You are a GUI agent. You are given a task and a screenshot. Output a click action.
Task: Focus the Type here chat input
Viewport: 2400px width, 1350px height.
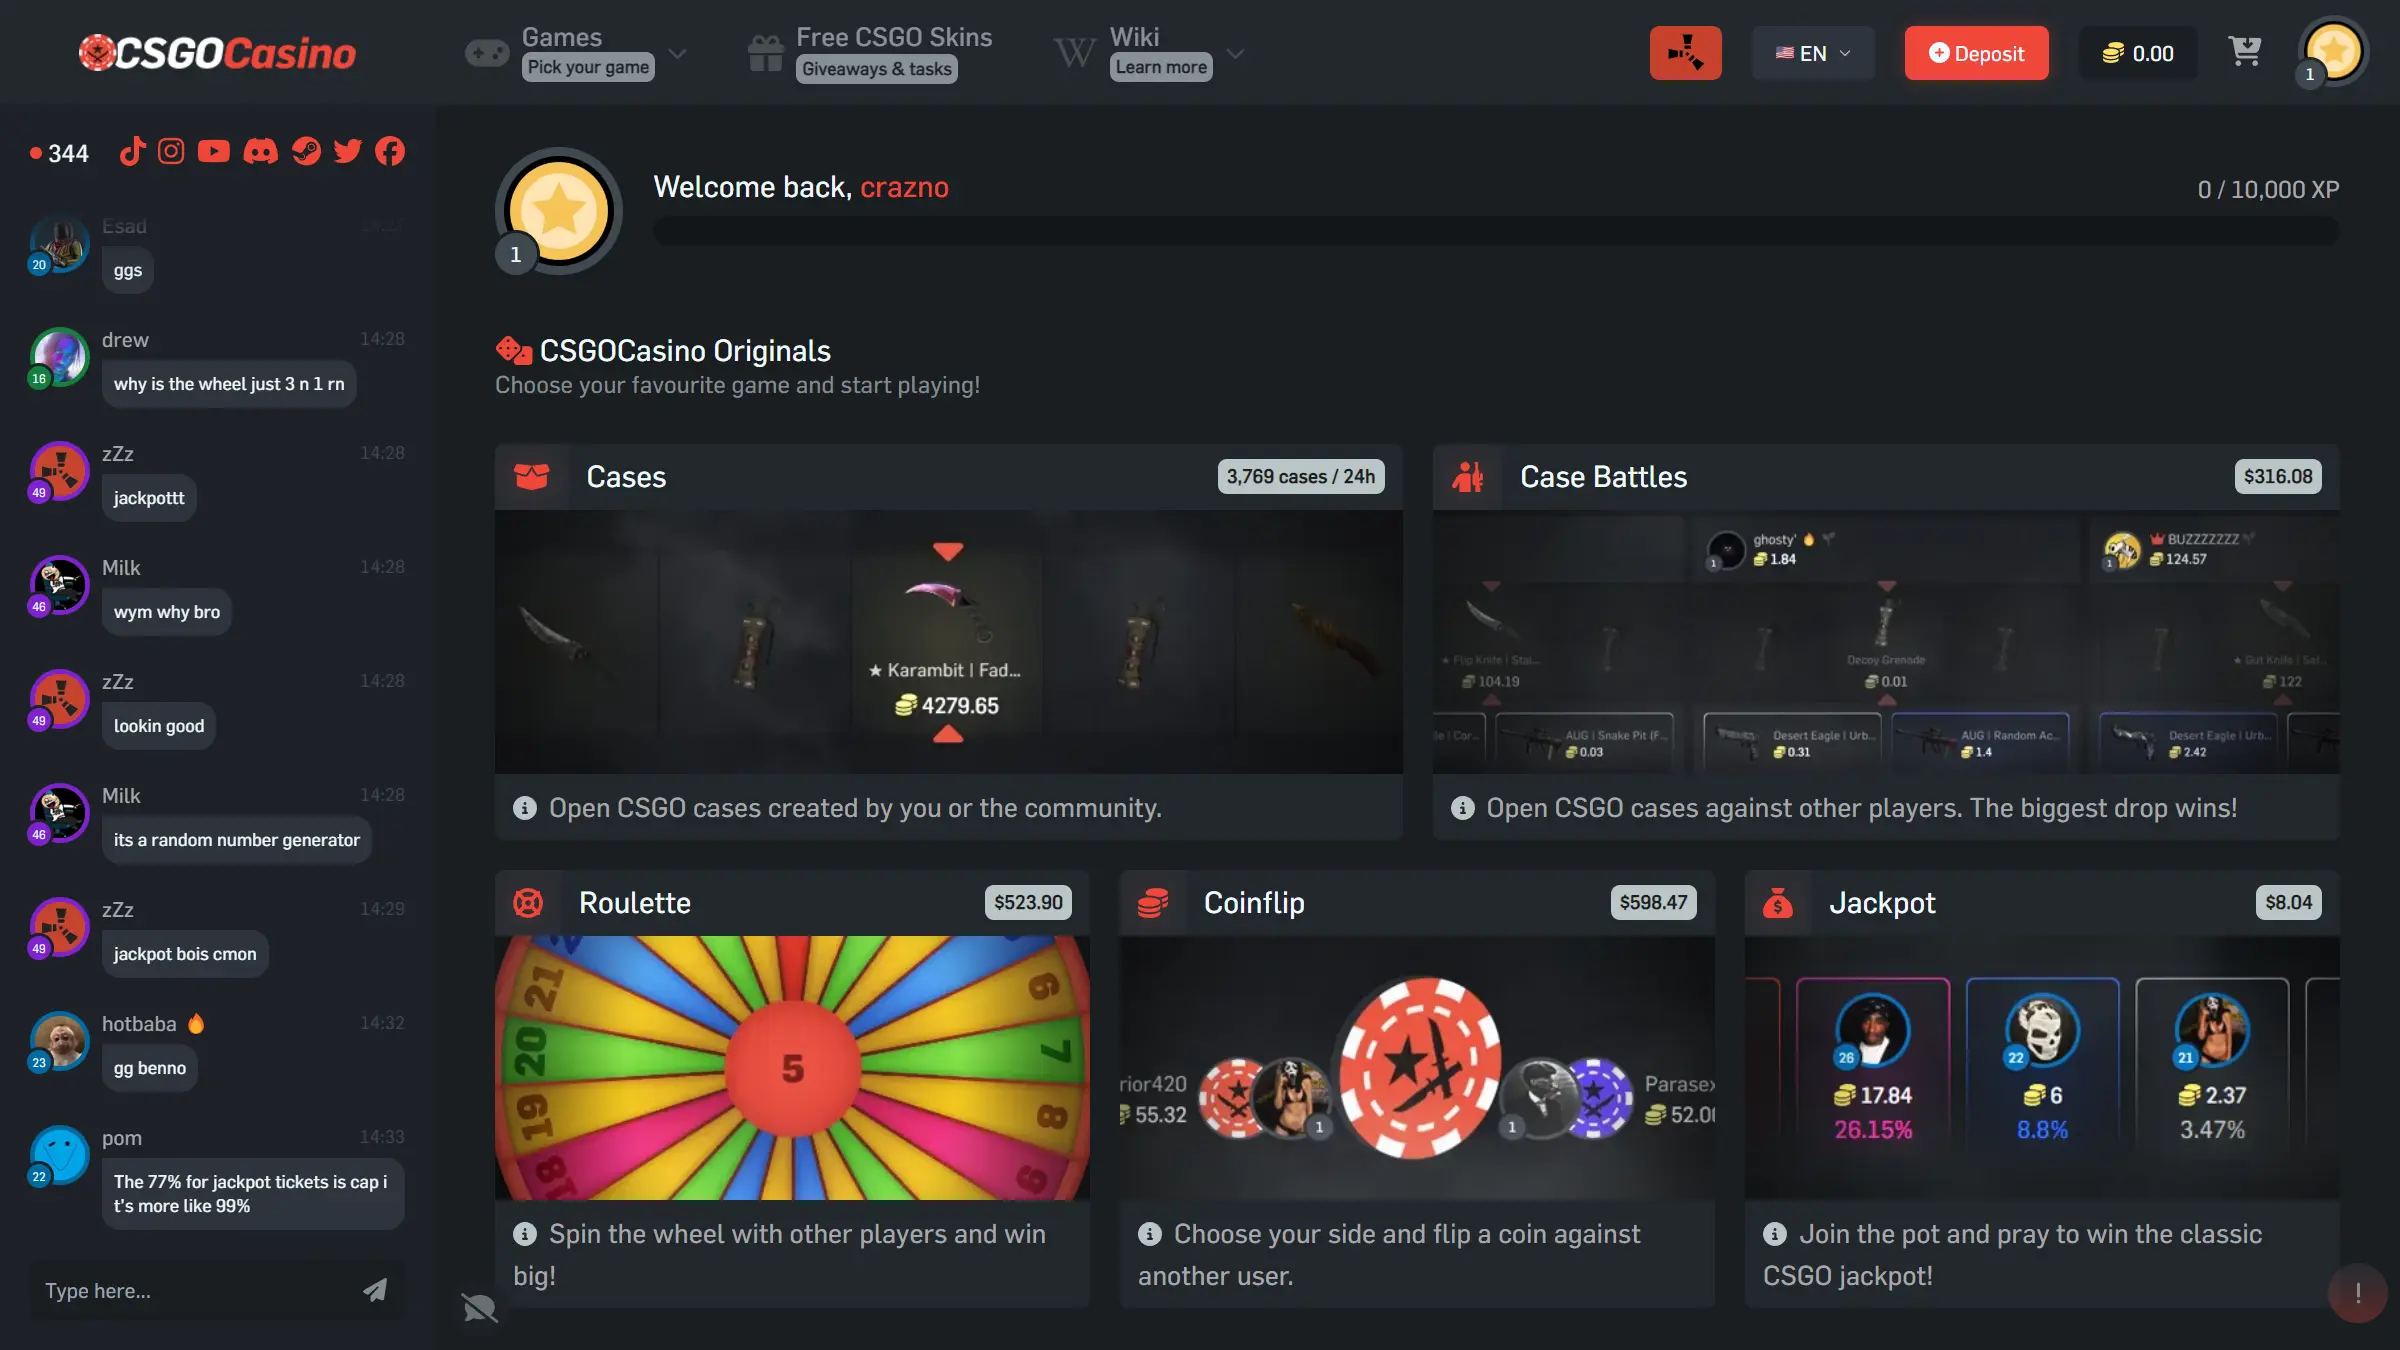(195, 1290)
